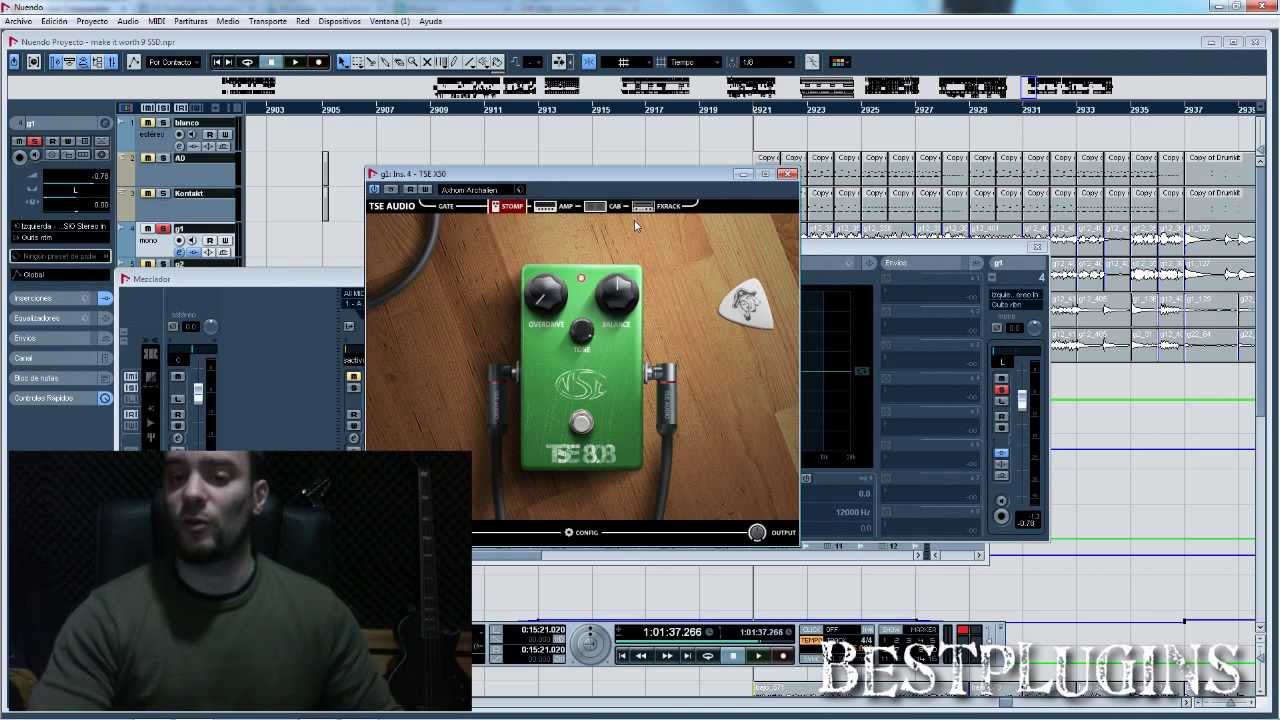The image size is (1280, 720).
Task: Mute the AD track
Action: click(x=147, y=158)
